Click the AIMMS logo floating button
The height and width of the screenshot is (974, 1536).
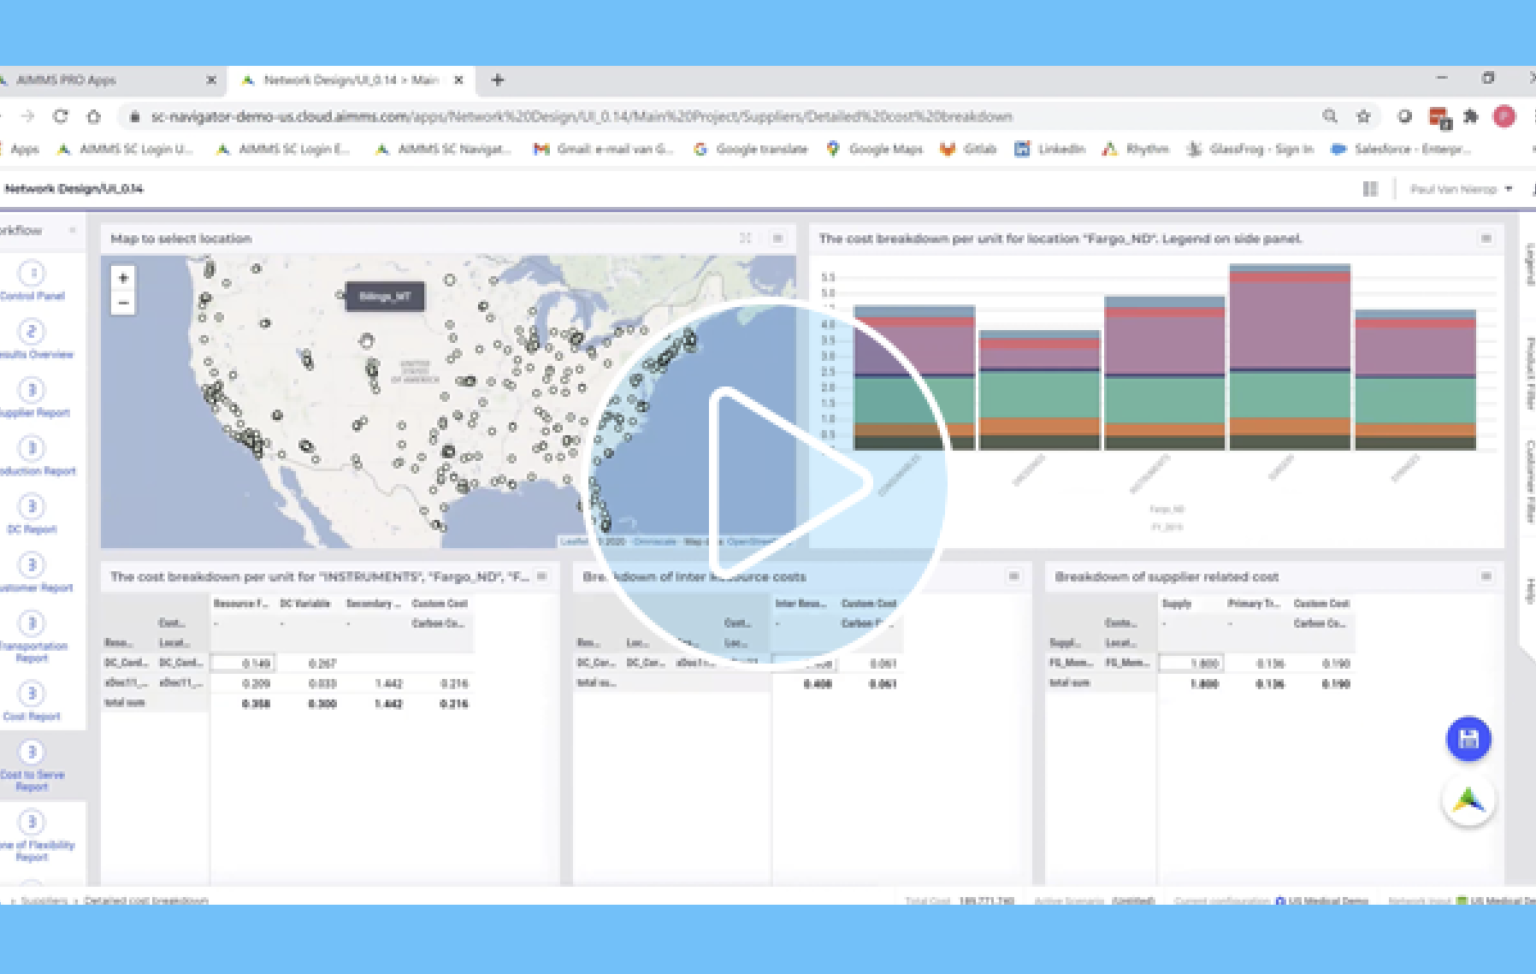(1467, 799)
